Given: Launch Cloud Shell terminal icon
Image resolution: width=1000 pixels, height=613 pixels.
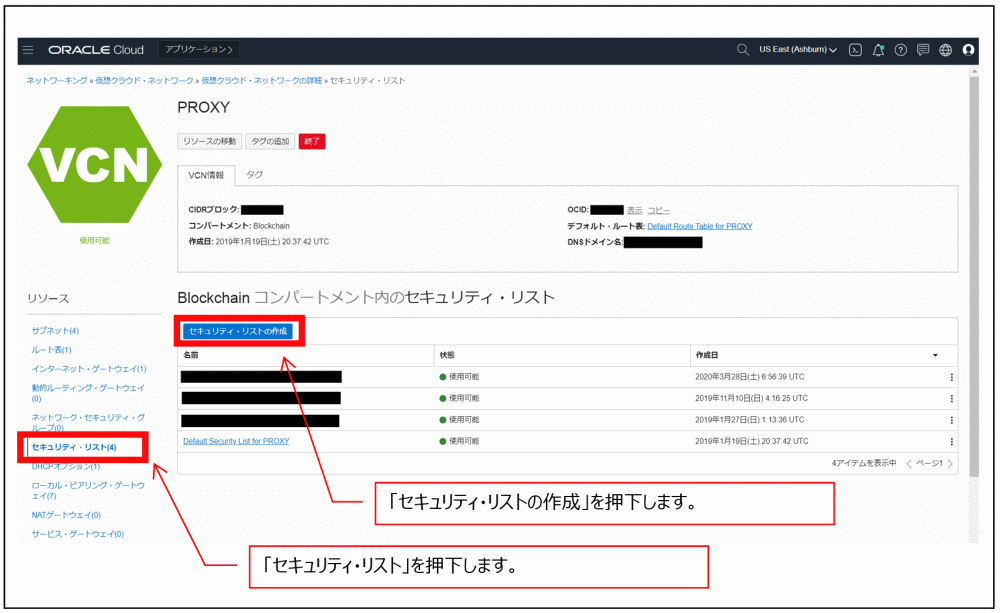Looking at the screenshot, I should click(x=855, y=50).
